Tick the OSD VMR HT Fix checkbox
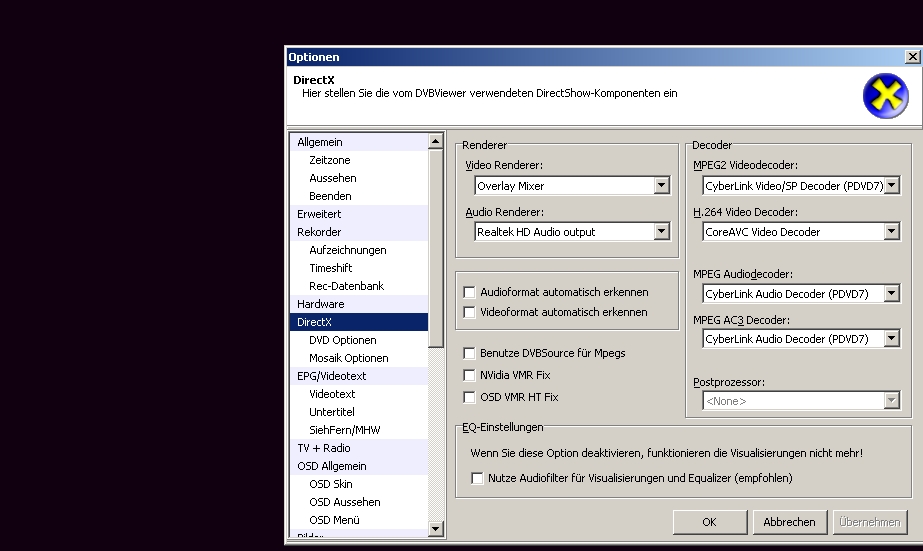The image size is (923, 551). pos(469,397)
